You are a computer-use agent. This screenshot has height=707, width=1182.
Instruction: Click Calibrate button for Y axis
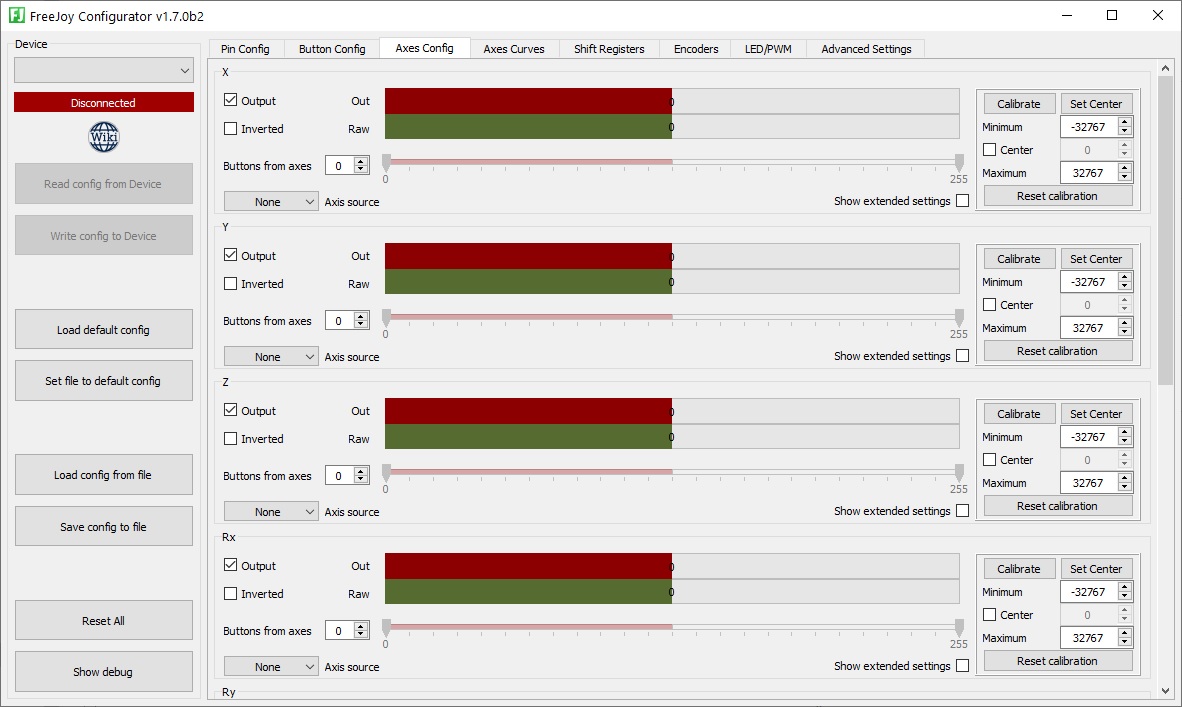[x=1018, y=259]
